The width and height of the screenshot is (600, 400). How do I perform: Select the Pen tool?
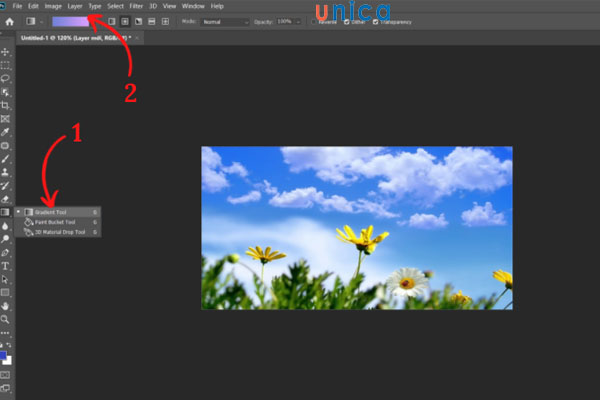(x=5, y=253)
